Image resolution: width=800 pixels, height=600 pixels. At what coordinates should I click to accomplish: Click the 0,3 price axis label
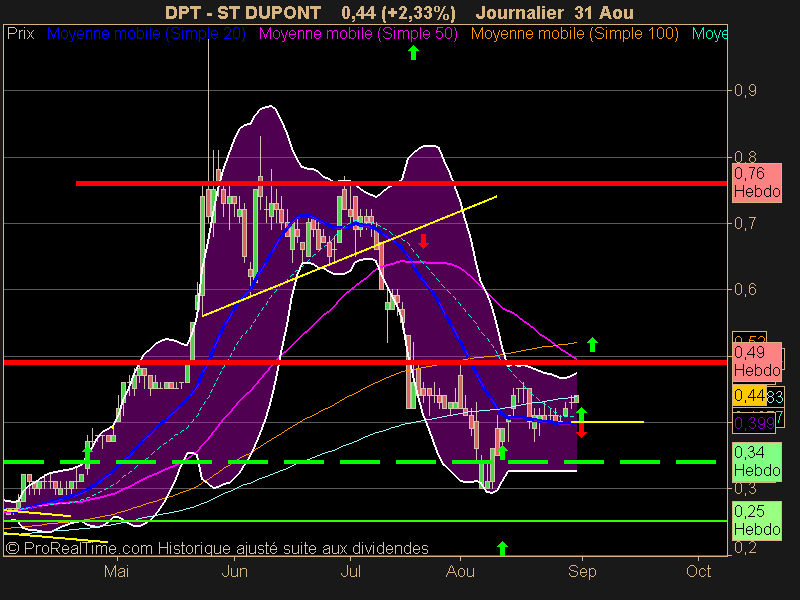click(745, 488)
